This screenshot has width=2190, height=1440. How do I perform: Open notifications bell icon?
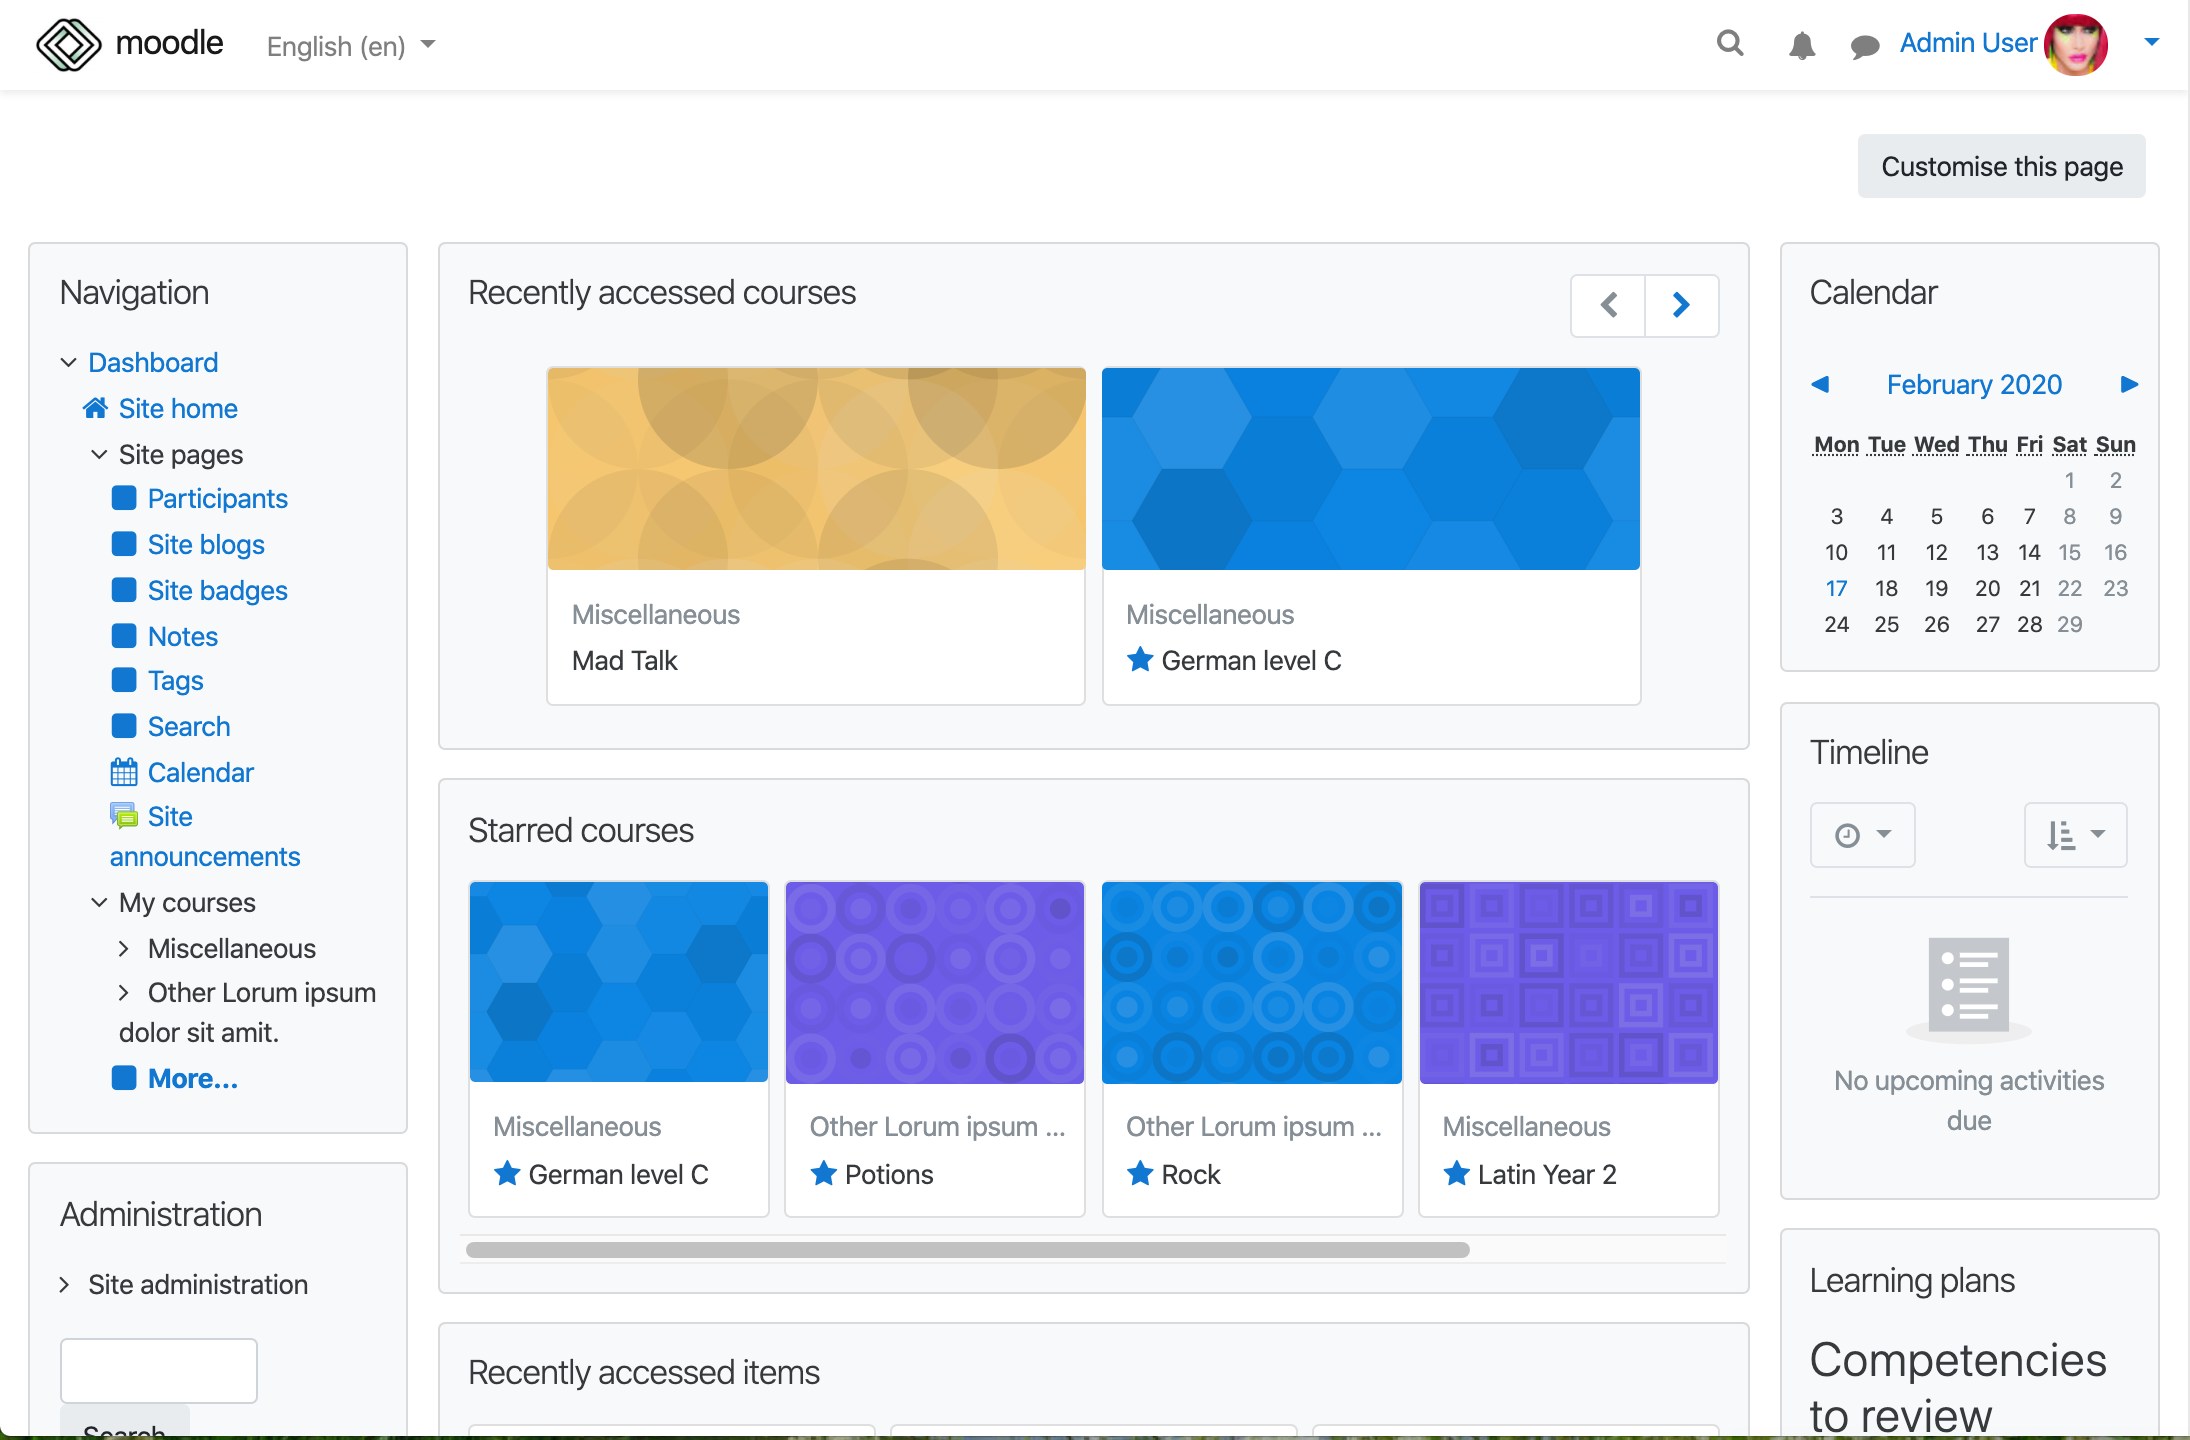[x=1802, y=45]
